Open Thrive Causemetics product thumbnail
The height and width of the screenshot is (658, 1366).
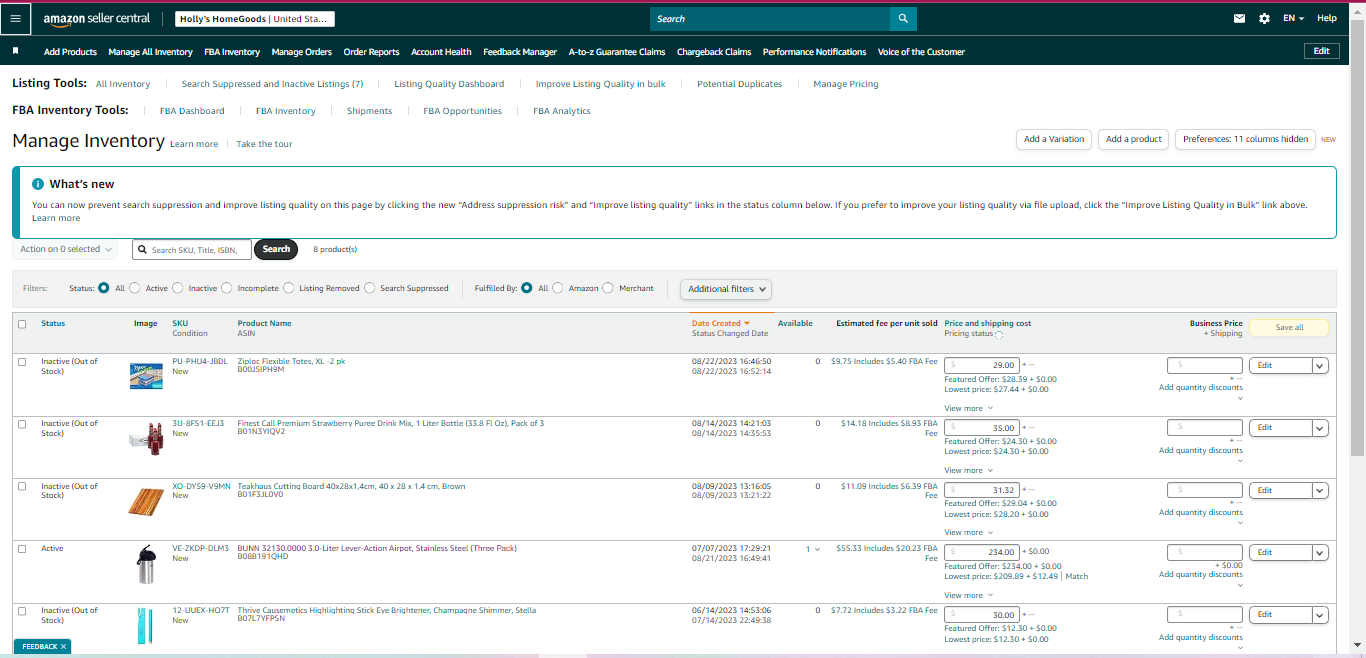pos(146,626)
